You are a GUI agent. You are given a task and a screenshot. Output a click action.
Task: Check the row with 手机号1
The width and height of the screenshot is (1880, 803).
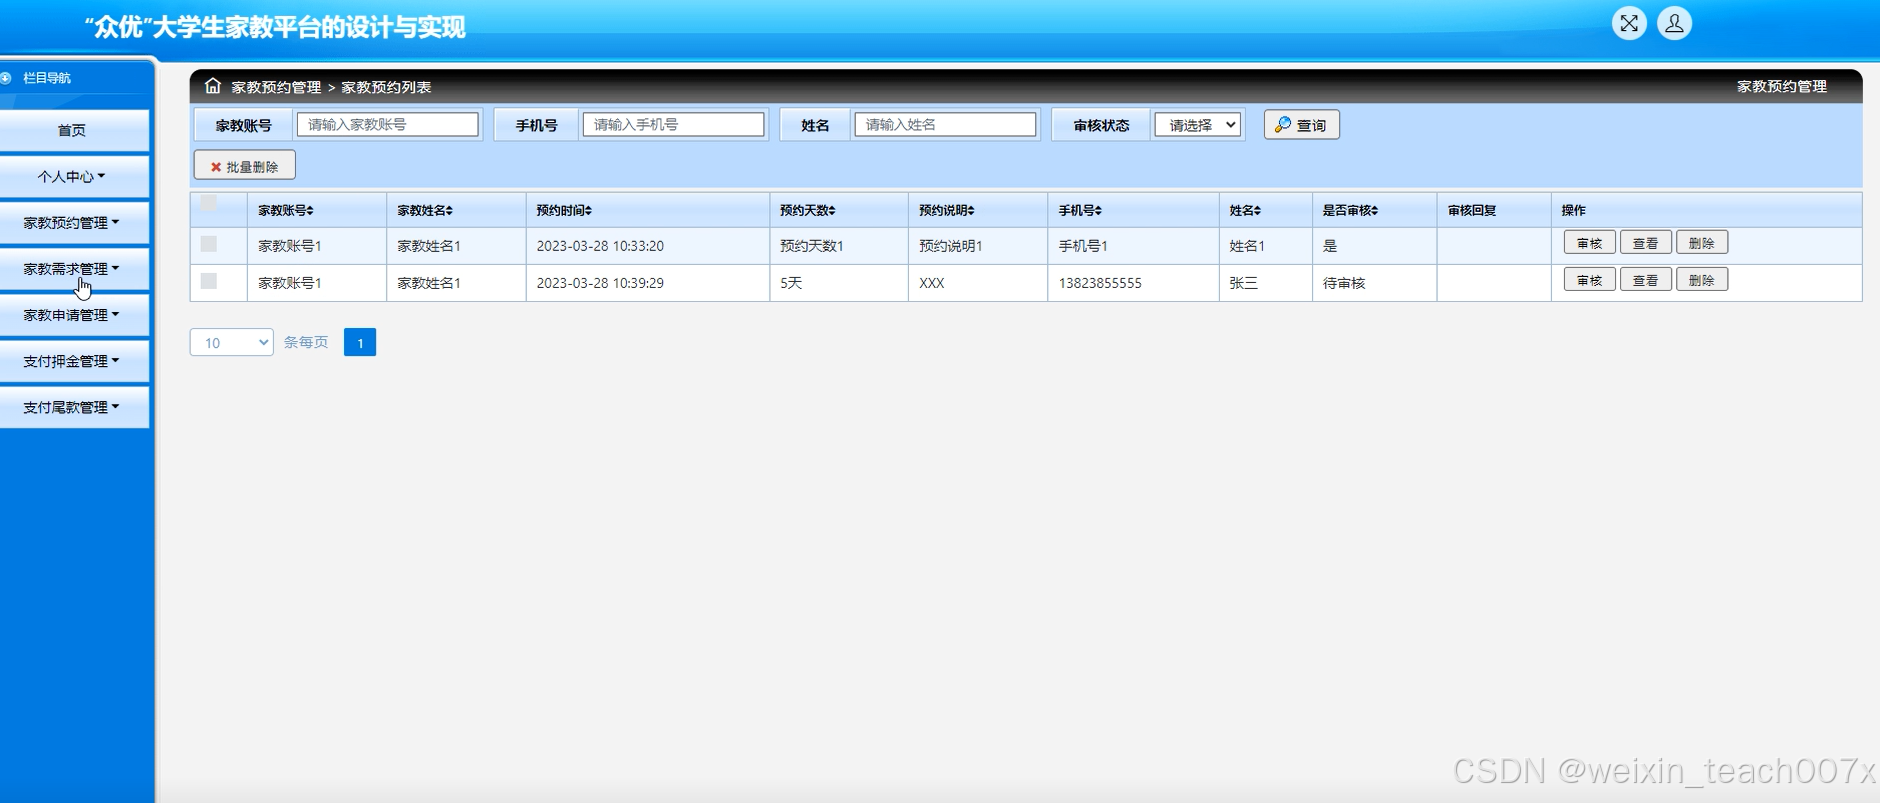pos(209,244)
